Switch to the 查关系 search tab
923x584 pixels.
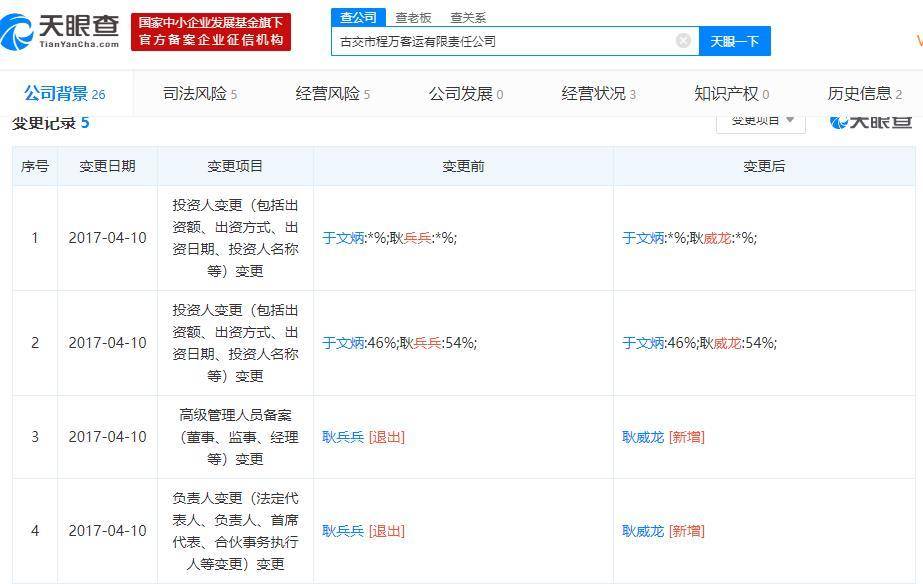coord(466,16)
